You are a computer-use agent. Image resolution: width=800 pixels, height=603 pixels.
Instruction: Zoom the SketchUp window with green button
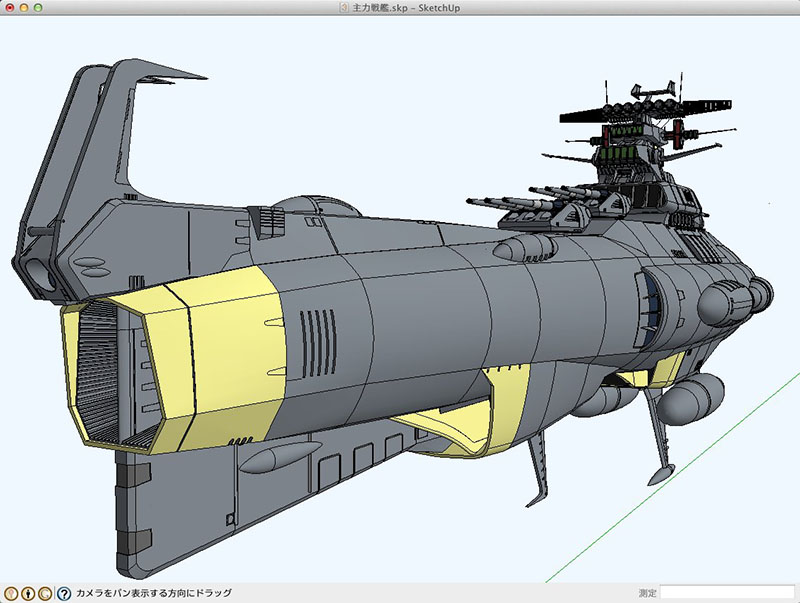38,8
